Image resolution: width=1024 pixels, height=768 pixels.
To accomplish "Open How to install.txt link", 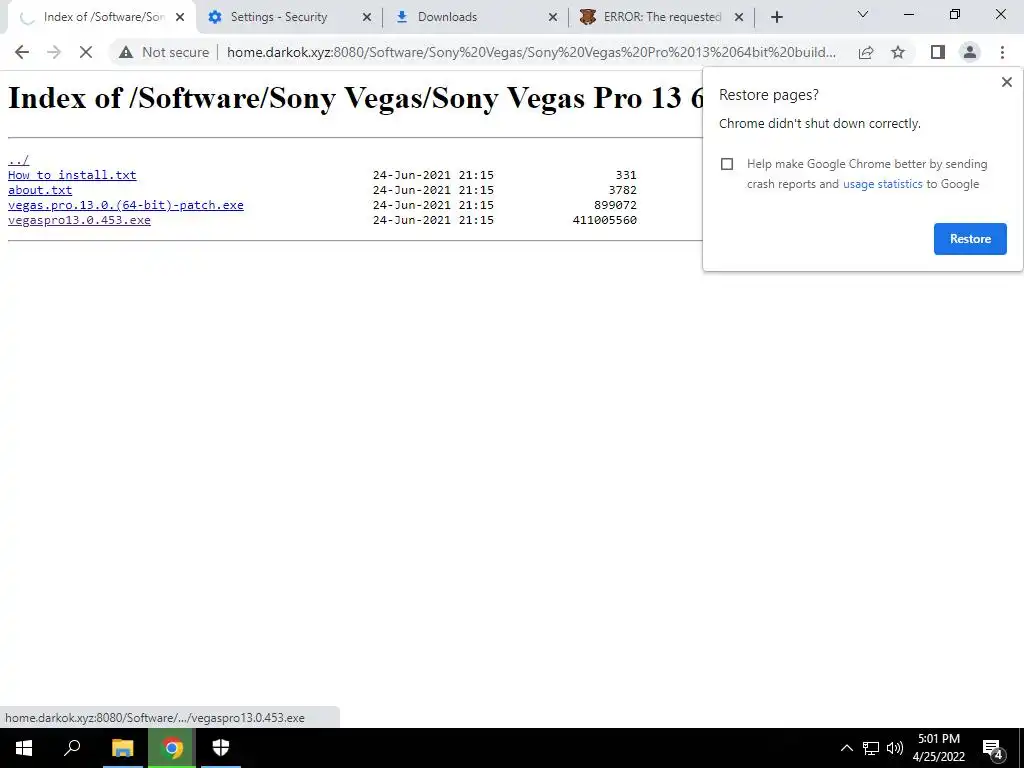I will (x=72, y=175).
